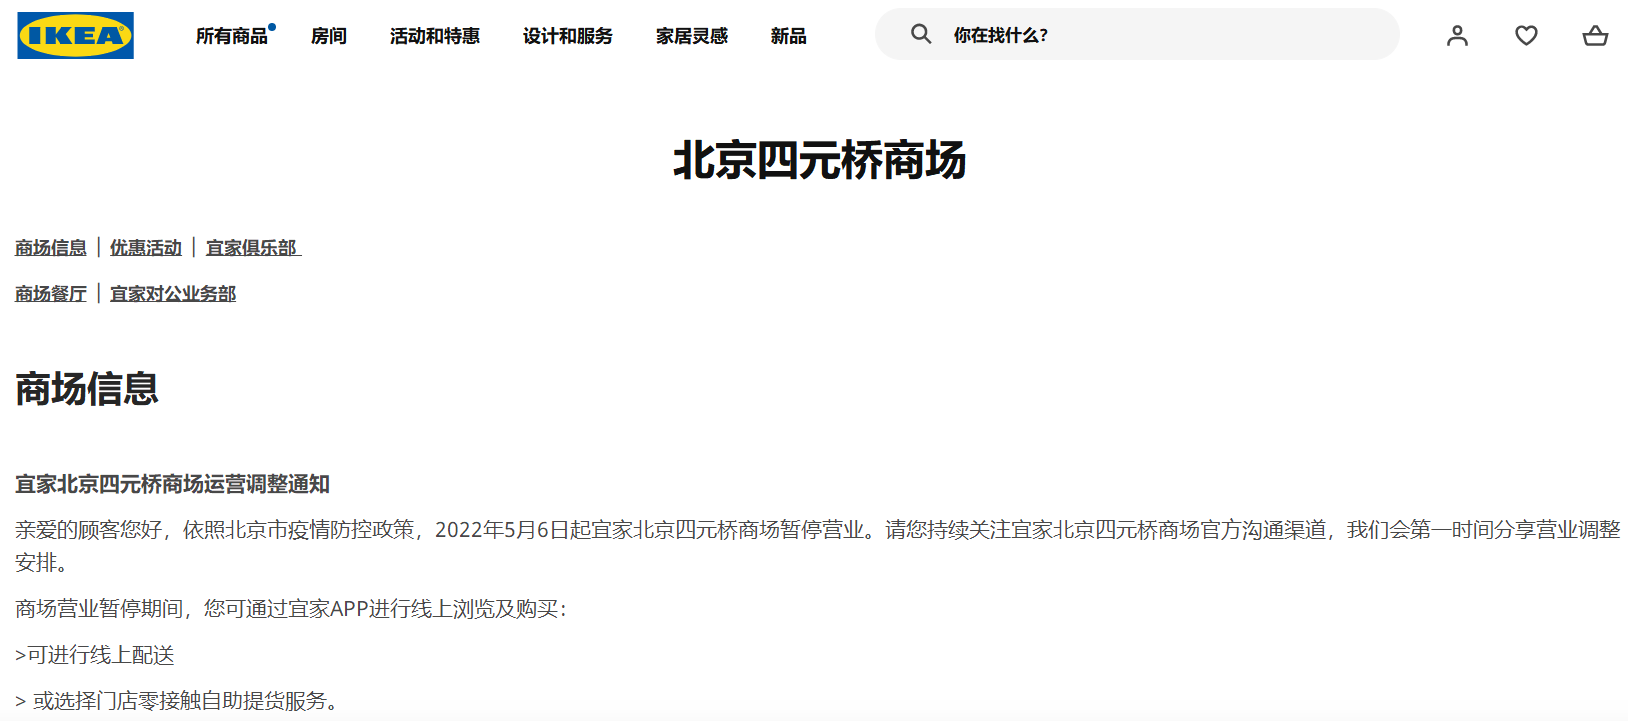Follow the 优惠活动 link
The image size is (1628, 721).
146,248
